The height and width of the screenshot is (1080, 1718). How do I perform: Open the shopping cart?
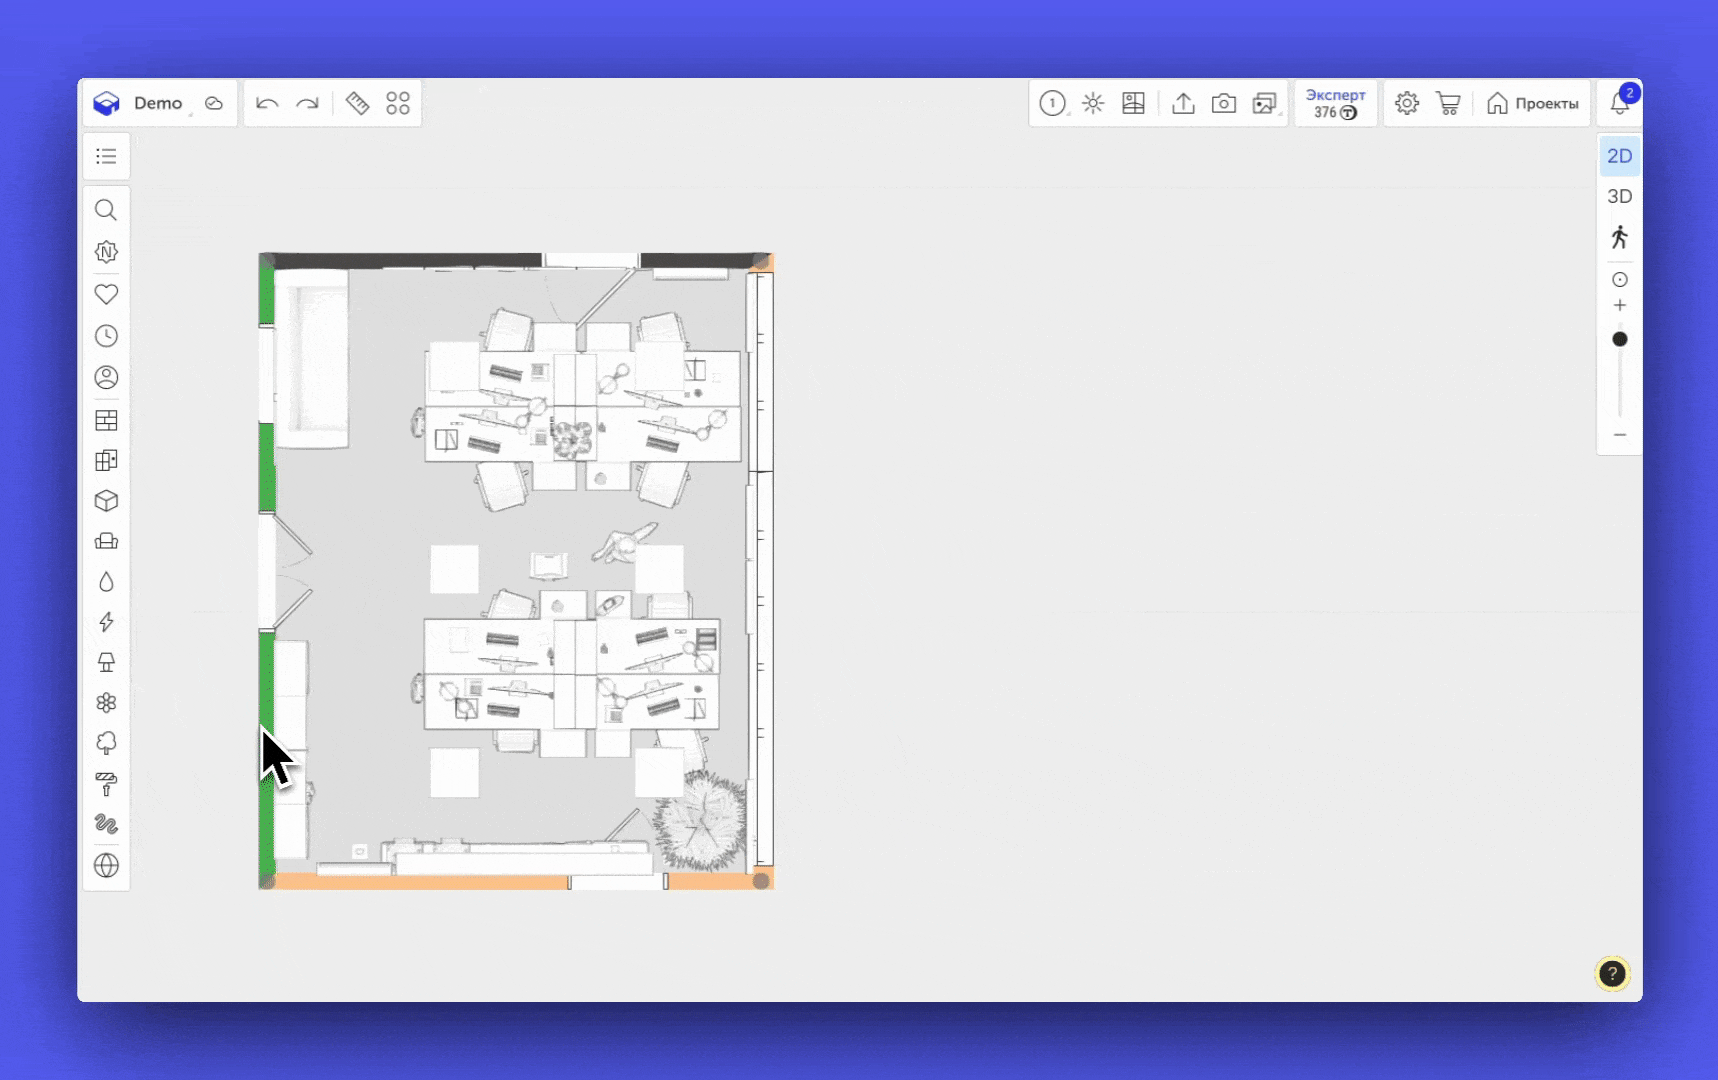(x=1448, y=103)
